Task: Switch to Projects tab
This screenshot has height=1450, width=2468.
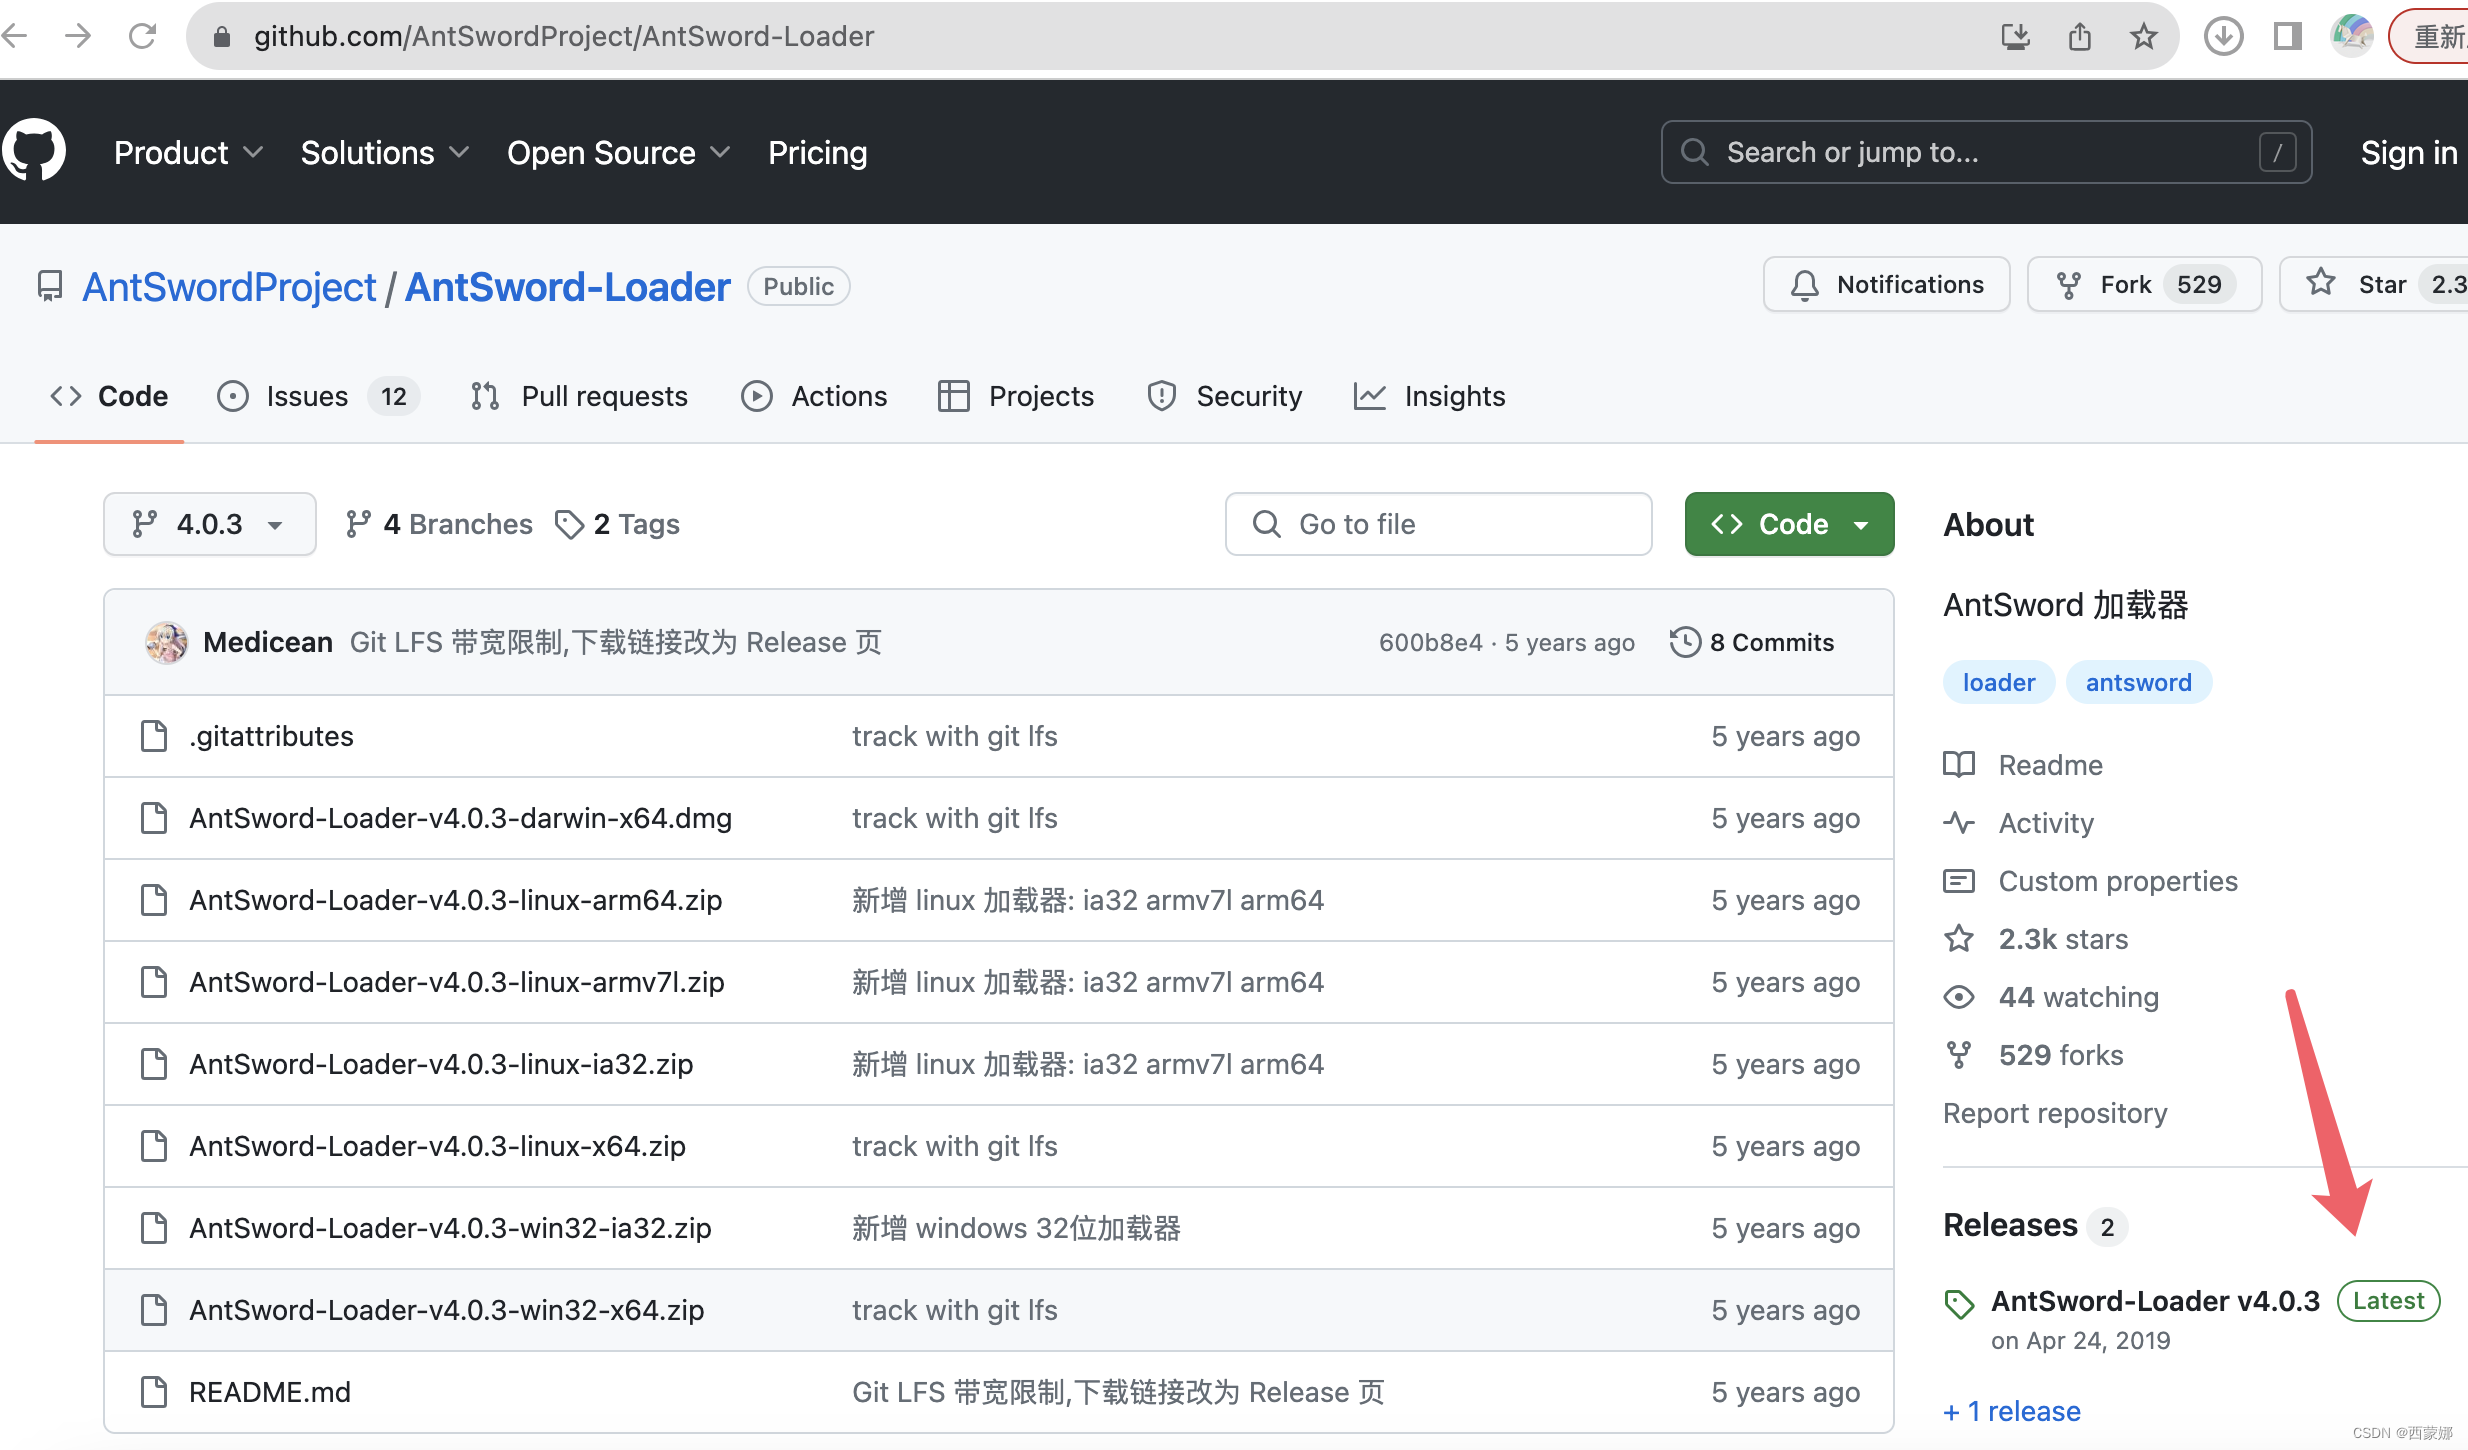Action: point(1016,397)
